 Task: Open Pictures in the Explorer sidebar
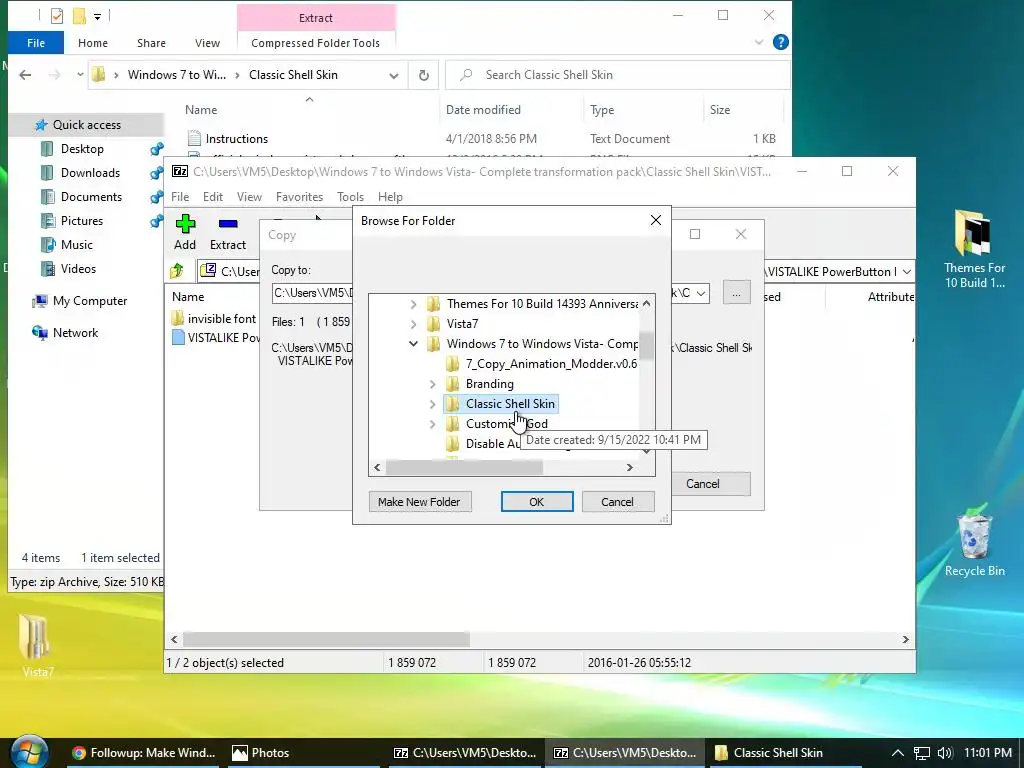point(81,221)
